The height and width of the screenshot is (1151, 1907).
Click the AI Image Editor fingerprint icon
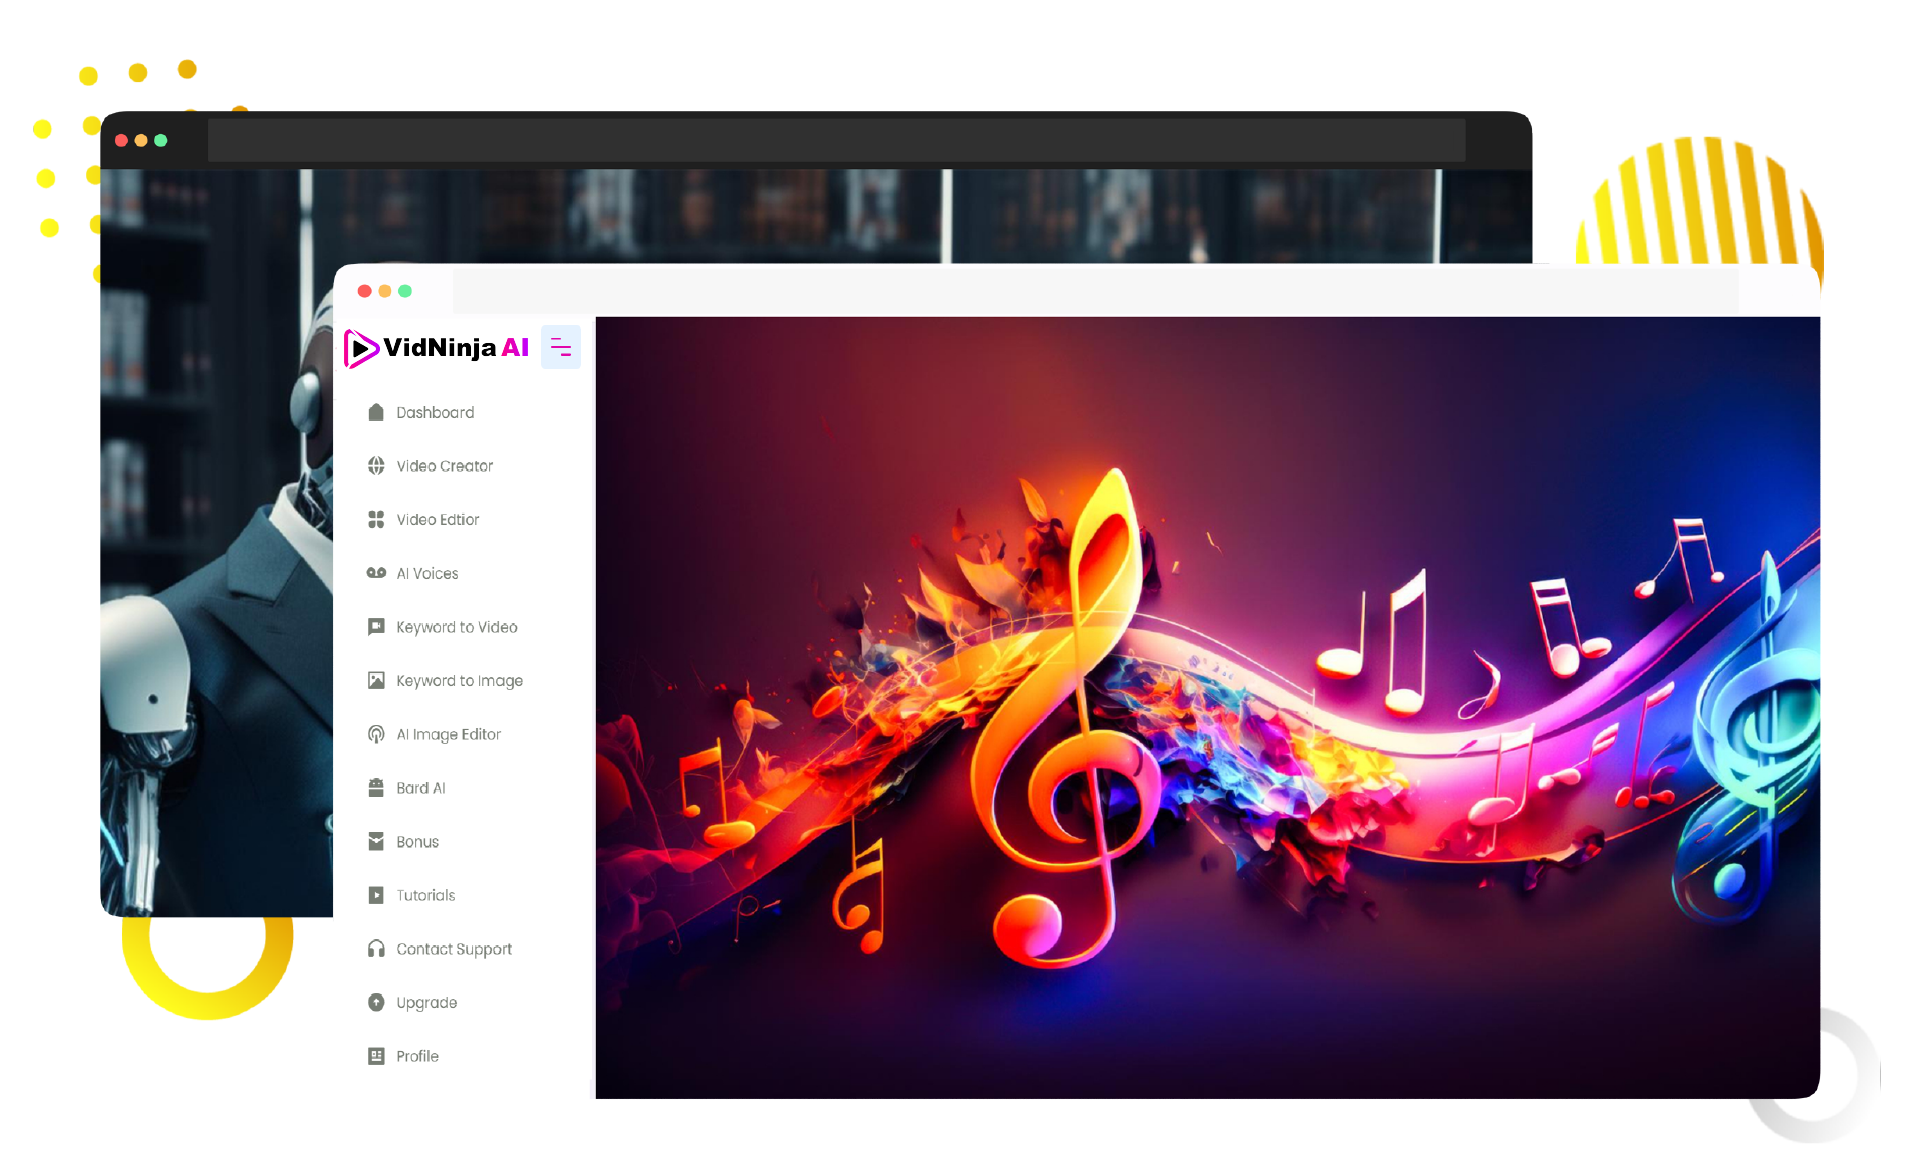(x=376, y=734)
